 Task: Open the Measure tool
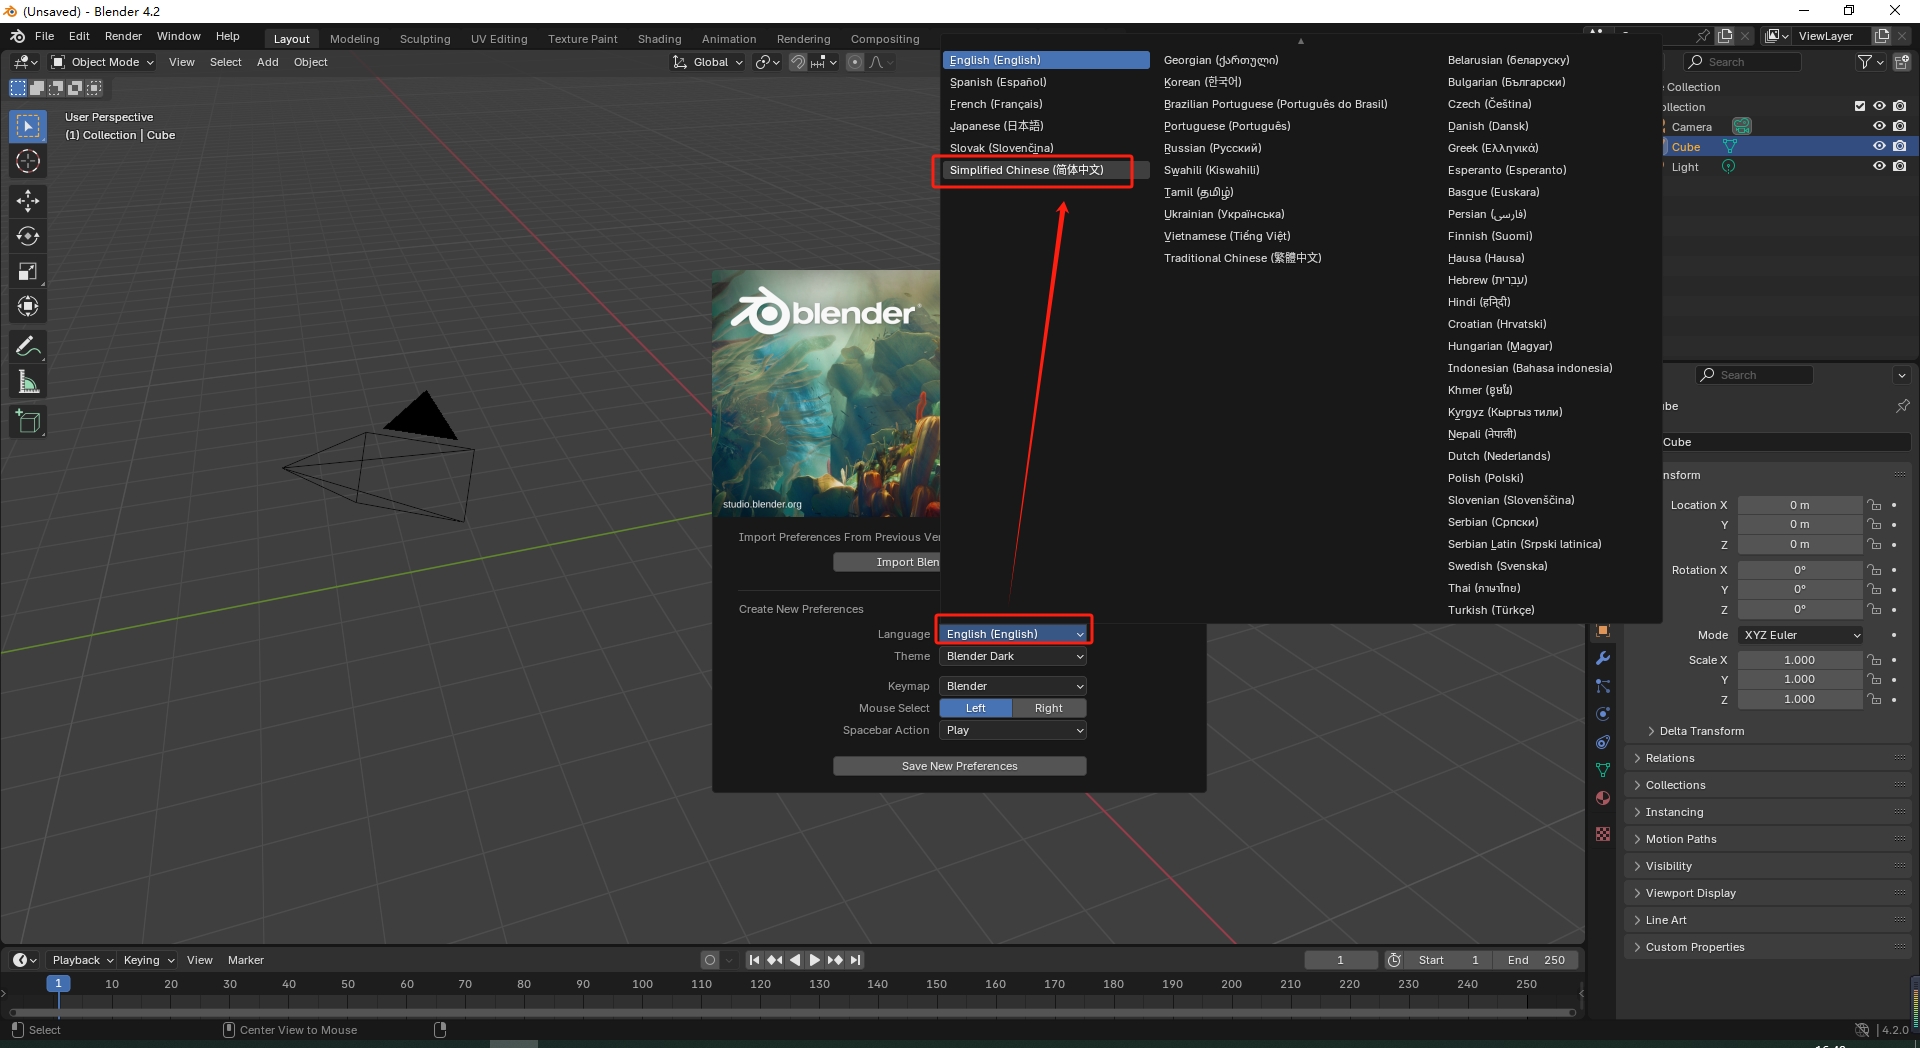point(27,381)
